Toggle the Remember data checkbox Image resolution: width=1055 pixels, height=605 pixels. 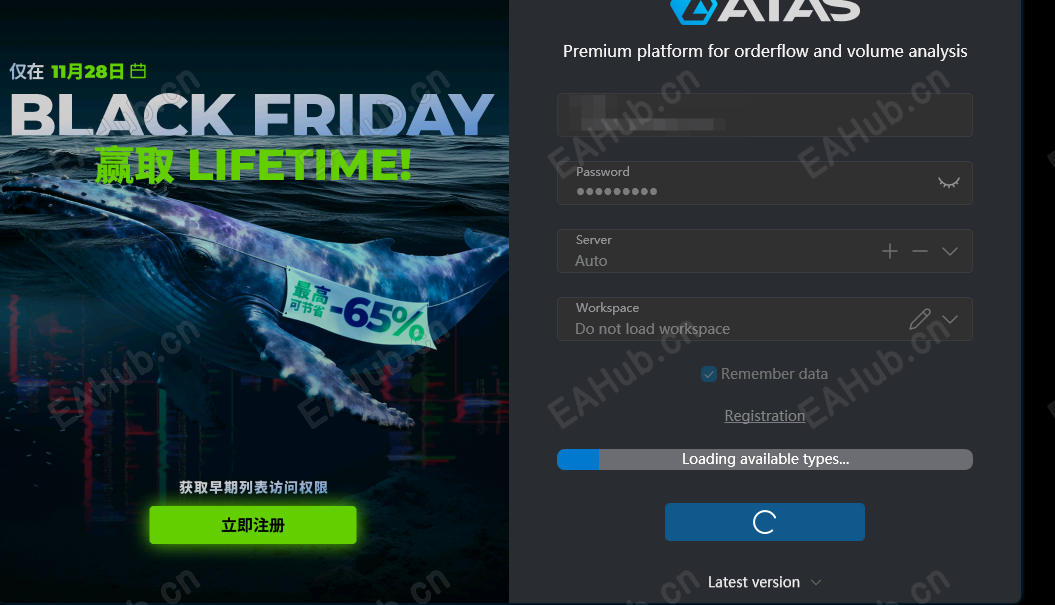tap(708, 374)
